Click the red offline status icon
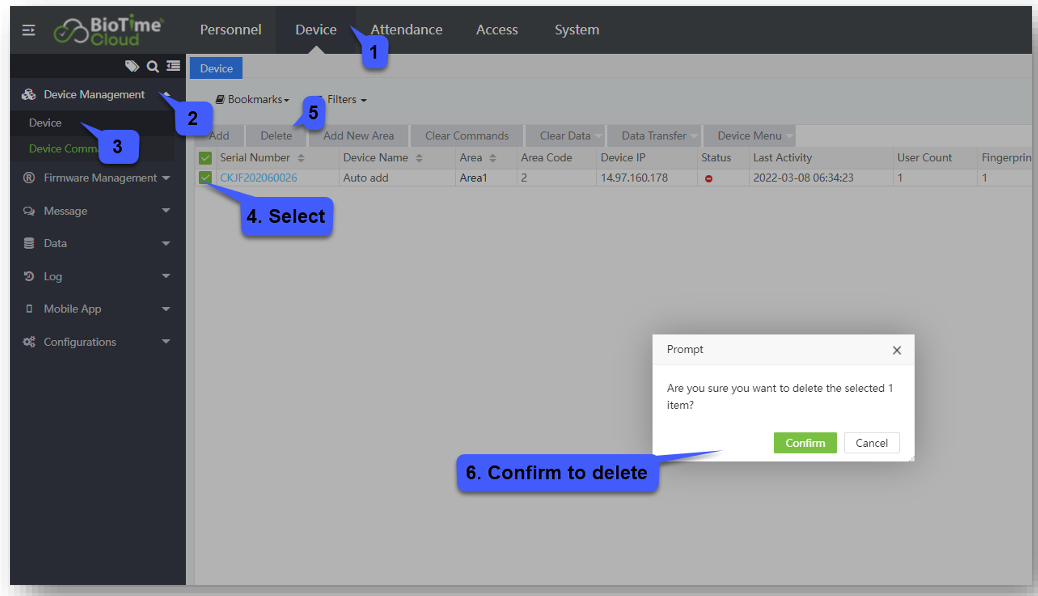 point(709,178)
